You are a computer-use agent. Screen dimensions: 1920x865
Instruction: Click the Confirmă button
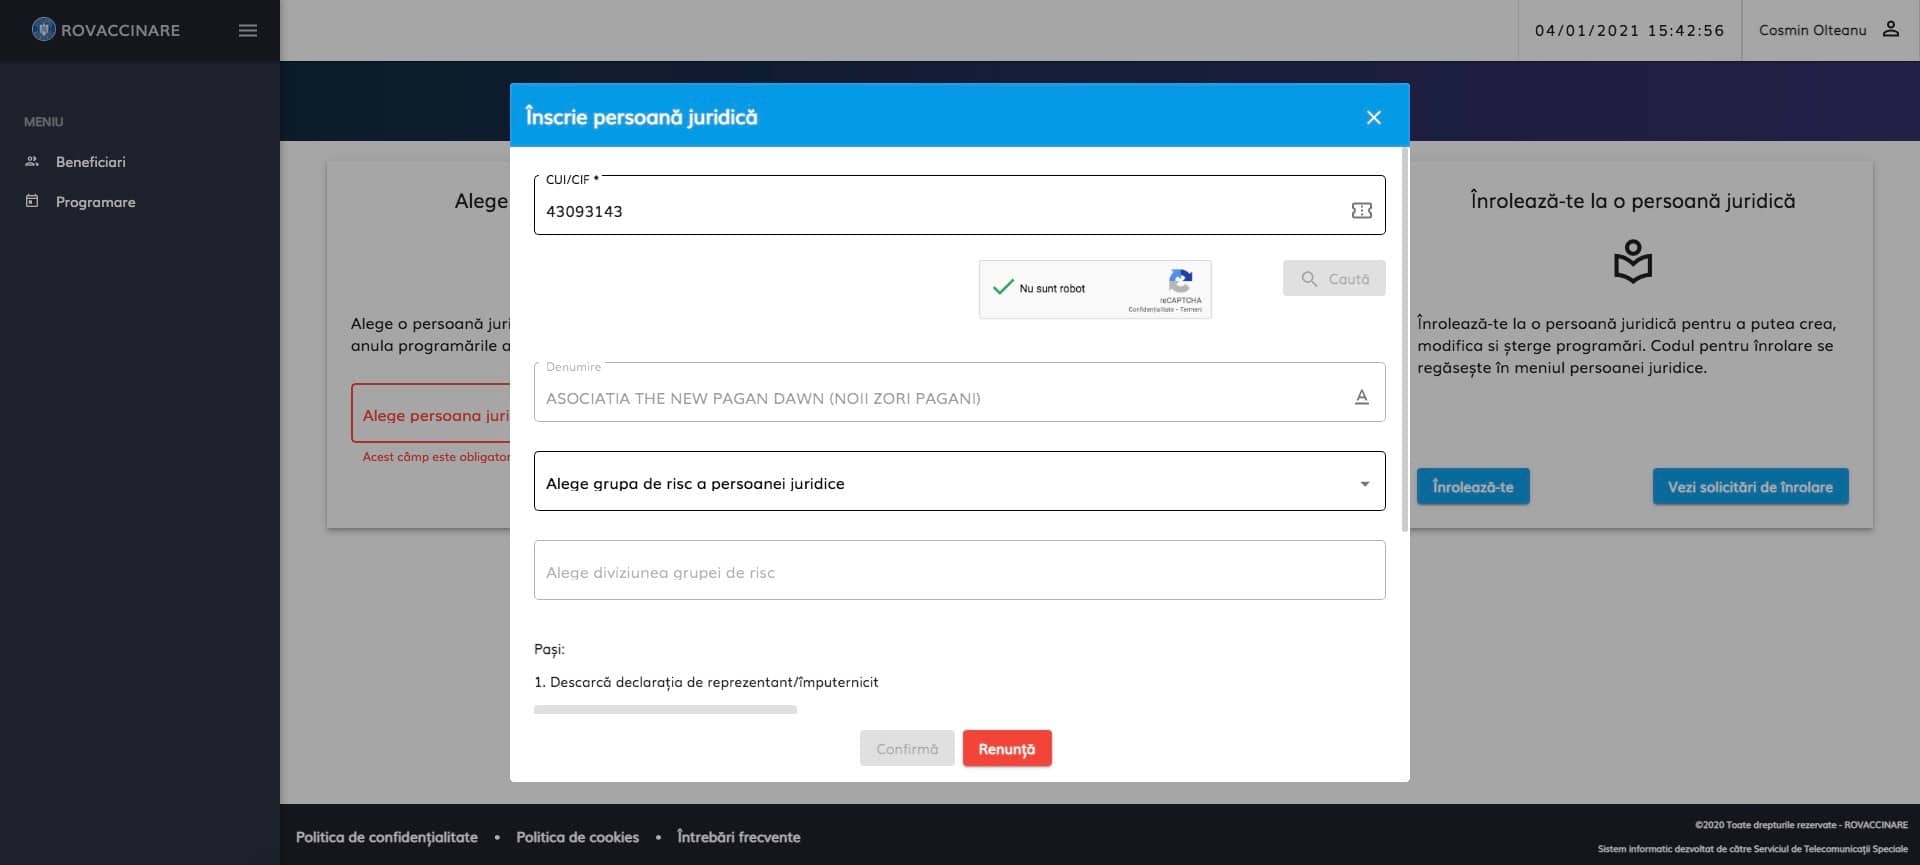907,748
